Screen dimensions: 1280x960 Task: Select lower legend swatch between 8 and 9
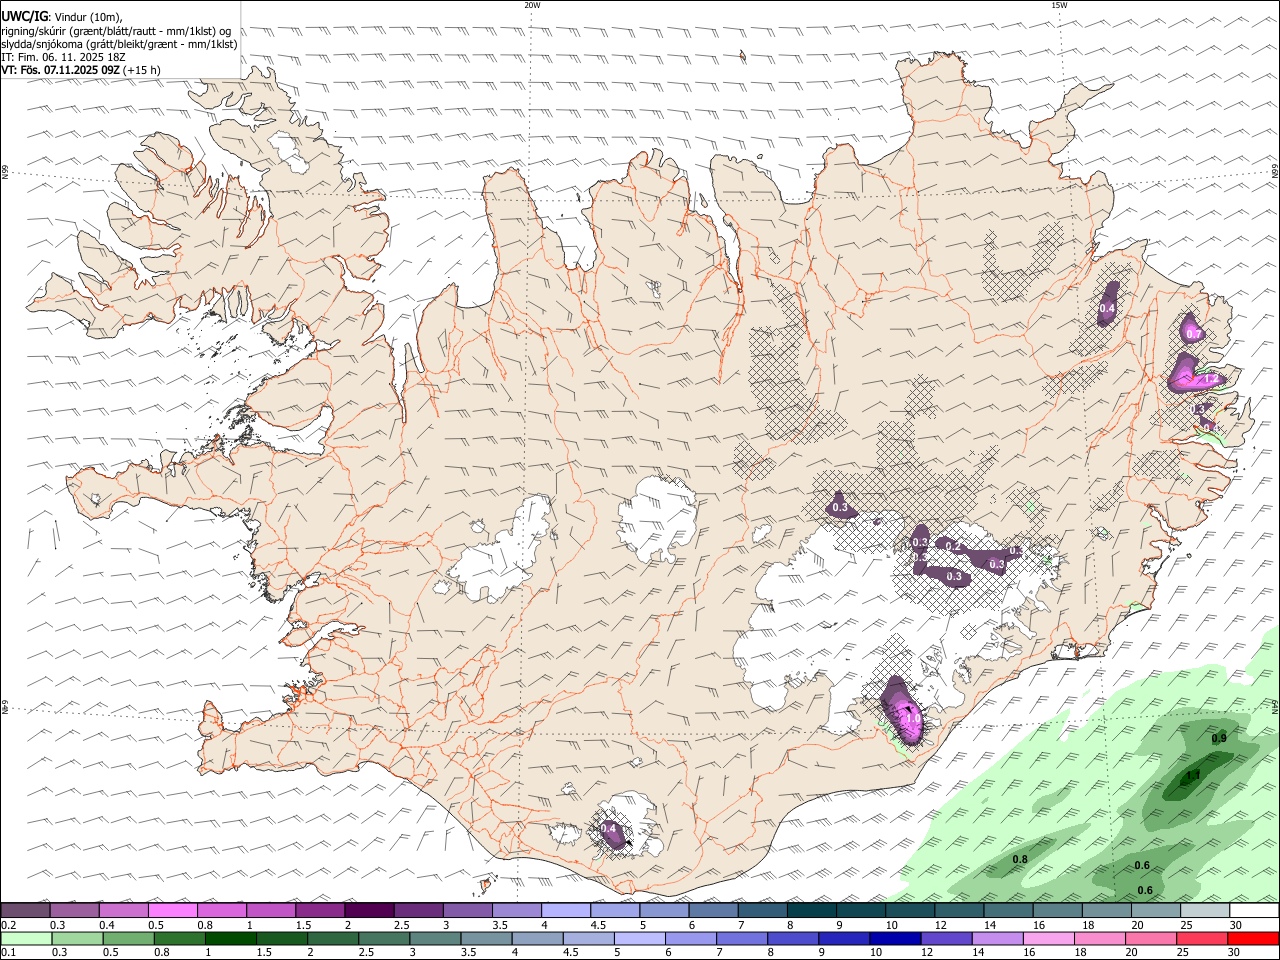[795, 938]
